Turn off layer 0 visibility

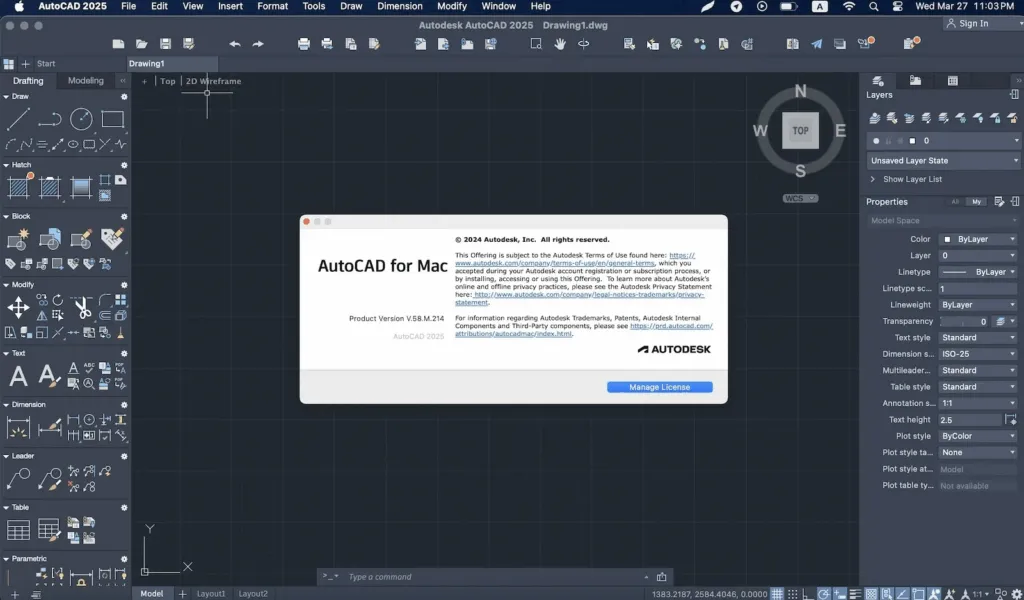point(876,140)
